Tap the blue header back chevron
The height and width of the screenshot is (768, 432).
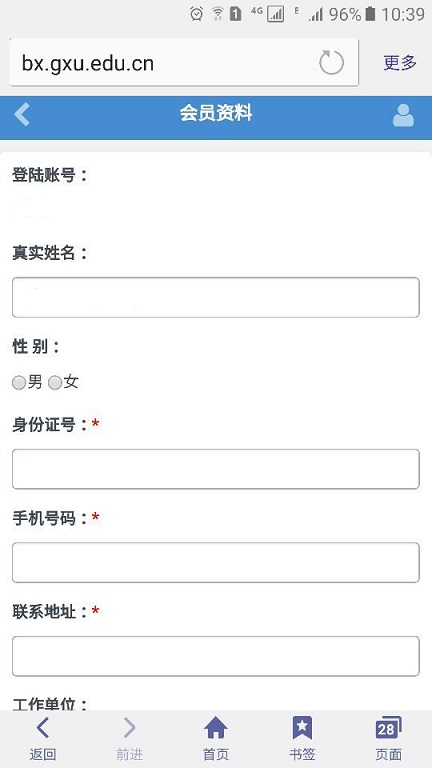[x=22, y=115]
